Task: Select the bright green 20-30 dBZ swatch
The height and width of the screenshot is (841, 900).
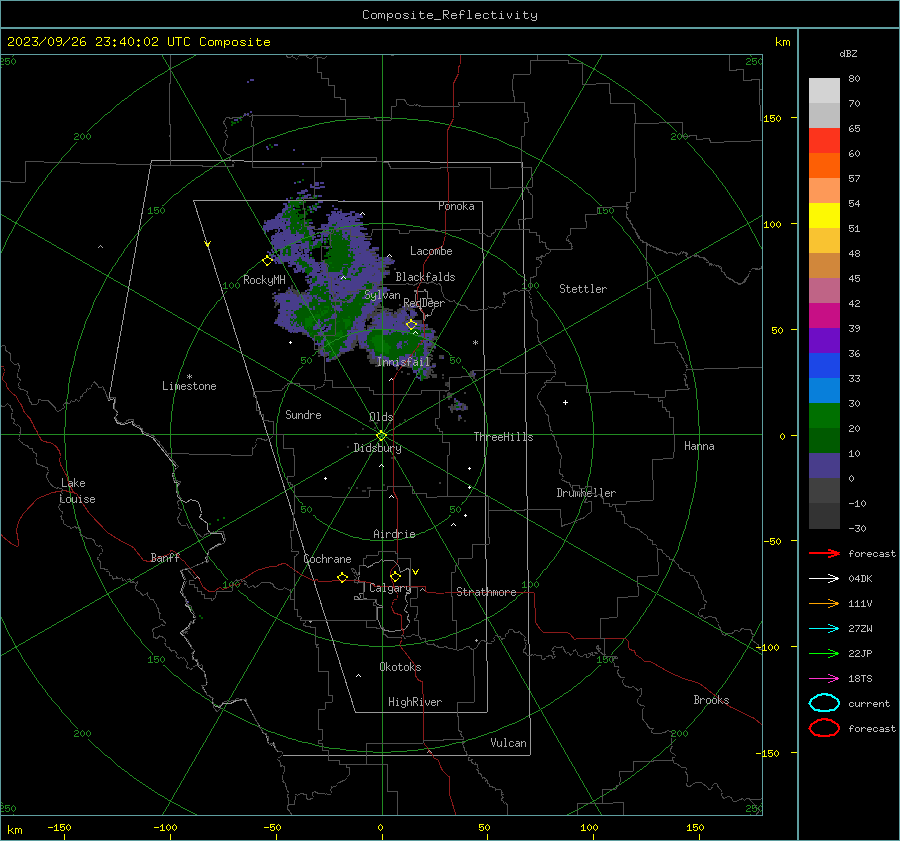Action: [x=824, y=415]
